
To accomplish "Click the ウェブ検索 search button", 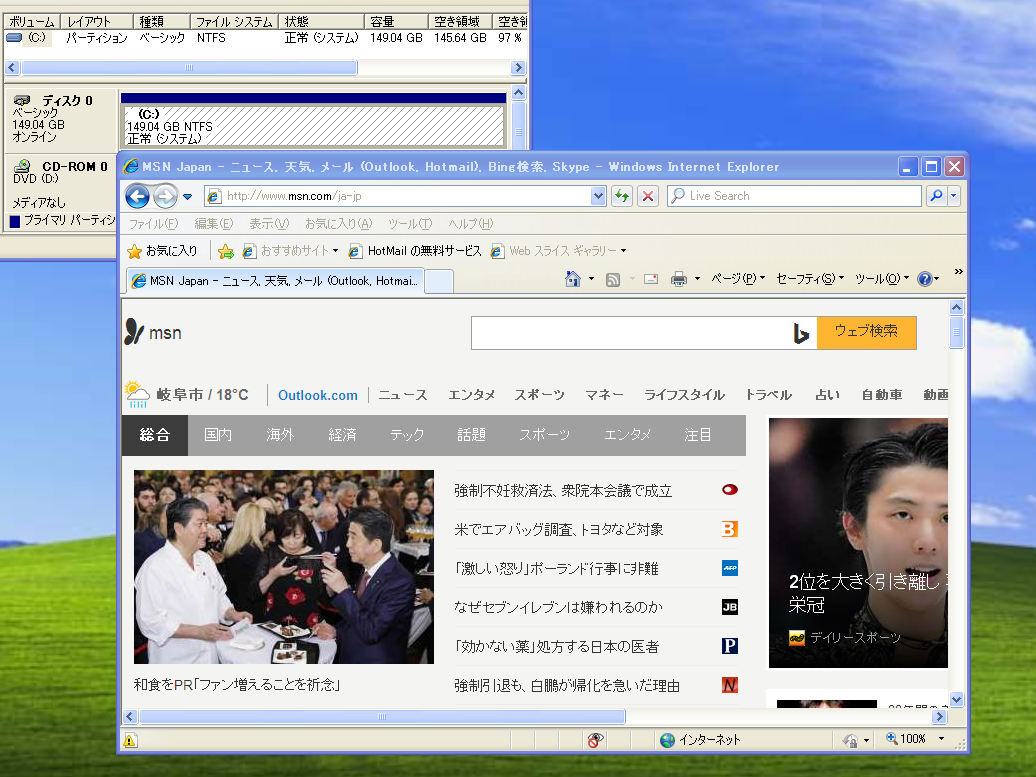I will point(866,333).
